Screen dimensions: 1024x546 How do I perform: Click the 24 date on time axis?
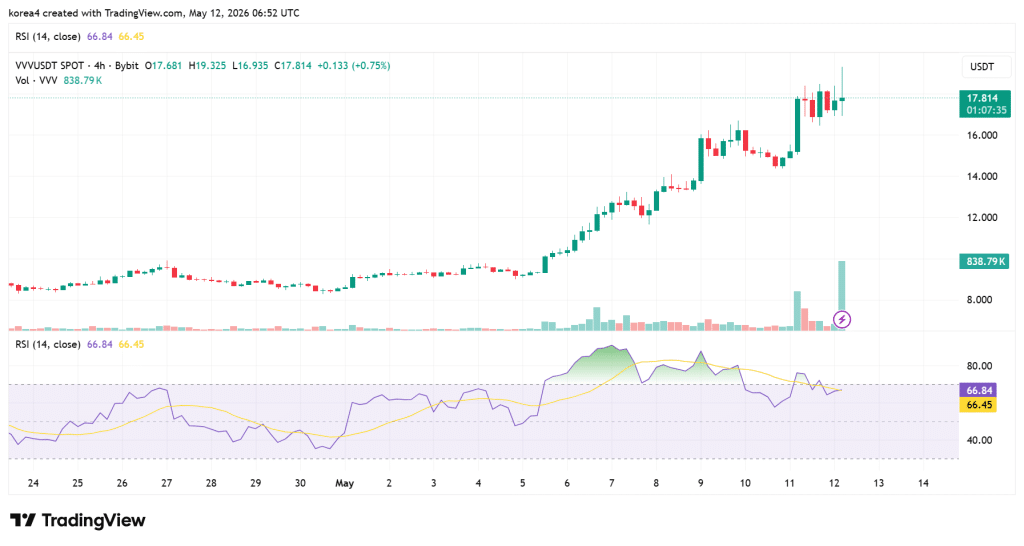click(33, 483)
